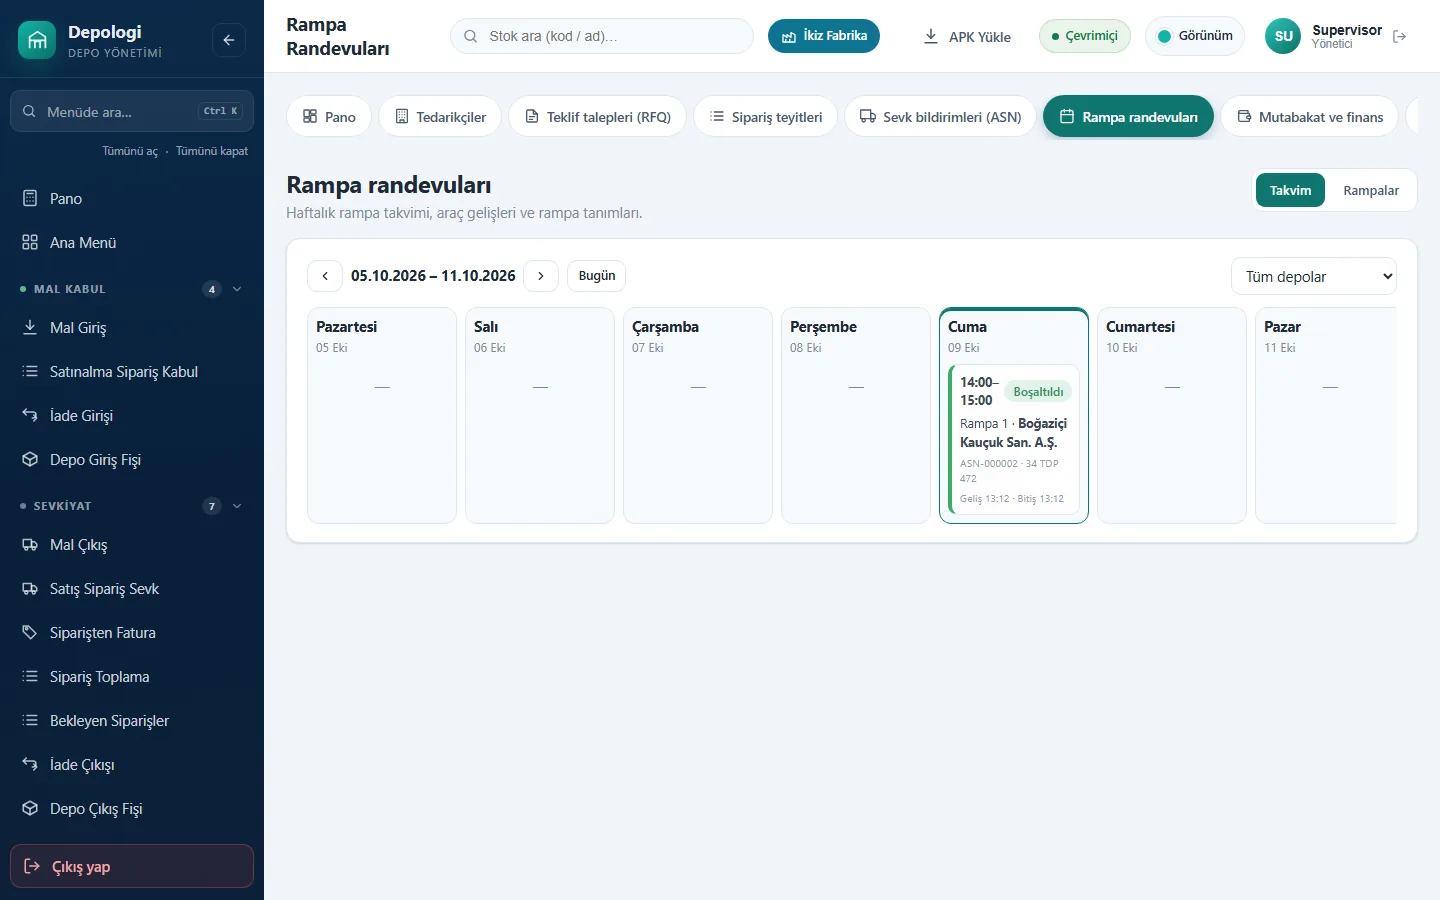Screen dimensions: 1440x900
Task: Open Depo Çıkış Fişi in the sidebar
Action: [132, 809]
